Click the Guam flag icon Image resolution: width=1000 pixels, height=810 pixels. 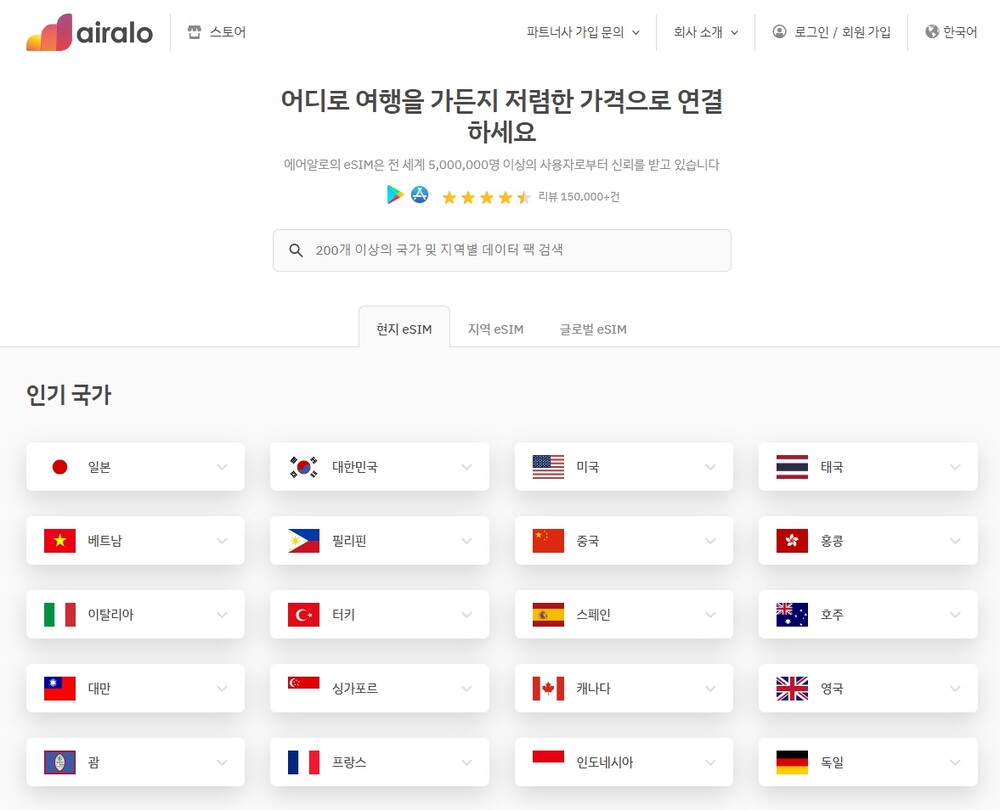tap(60, 763)
